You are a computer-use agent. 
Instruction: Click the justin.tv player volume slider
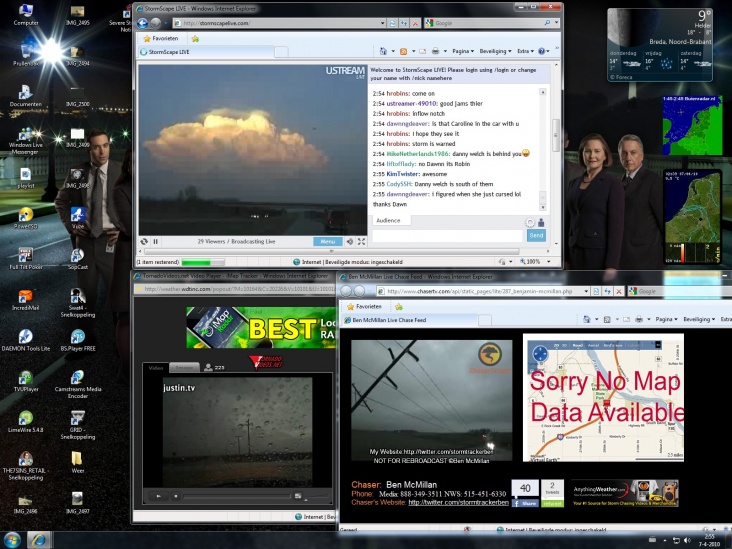[x=318, y=496]
